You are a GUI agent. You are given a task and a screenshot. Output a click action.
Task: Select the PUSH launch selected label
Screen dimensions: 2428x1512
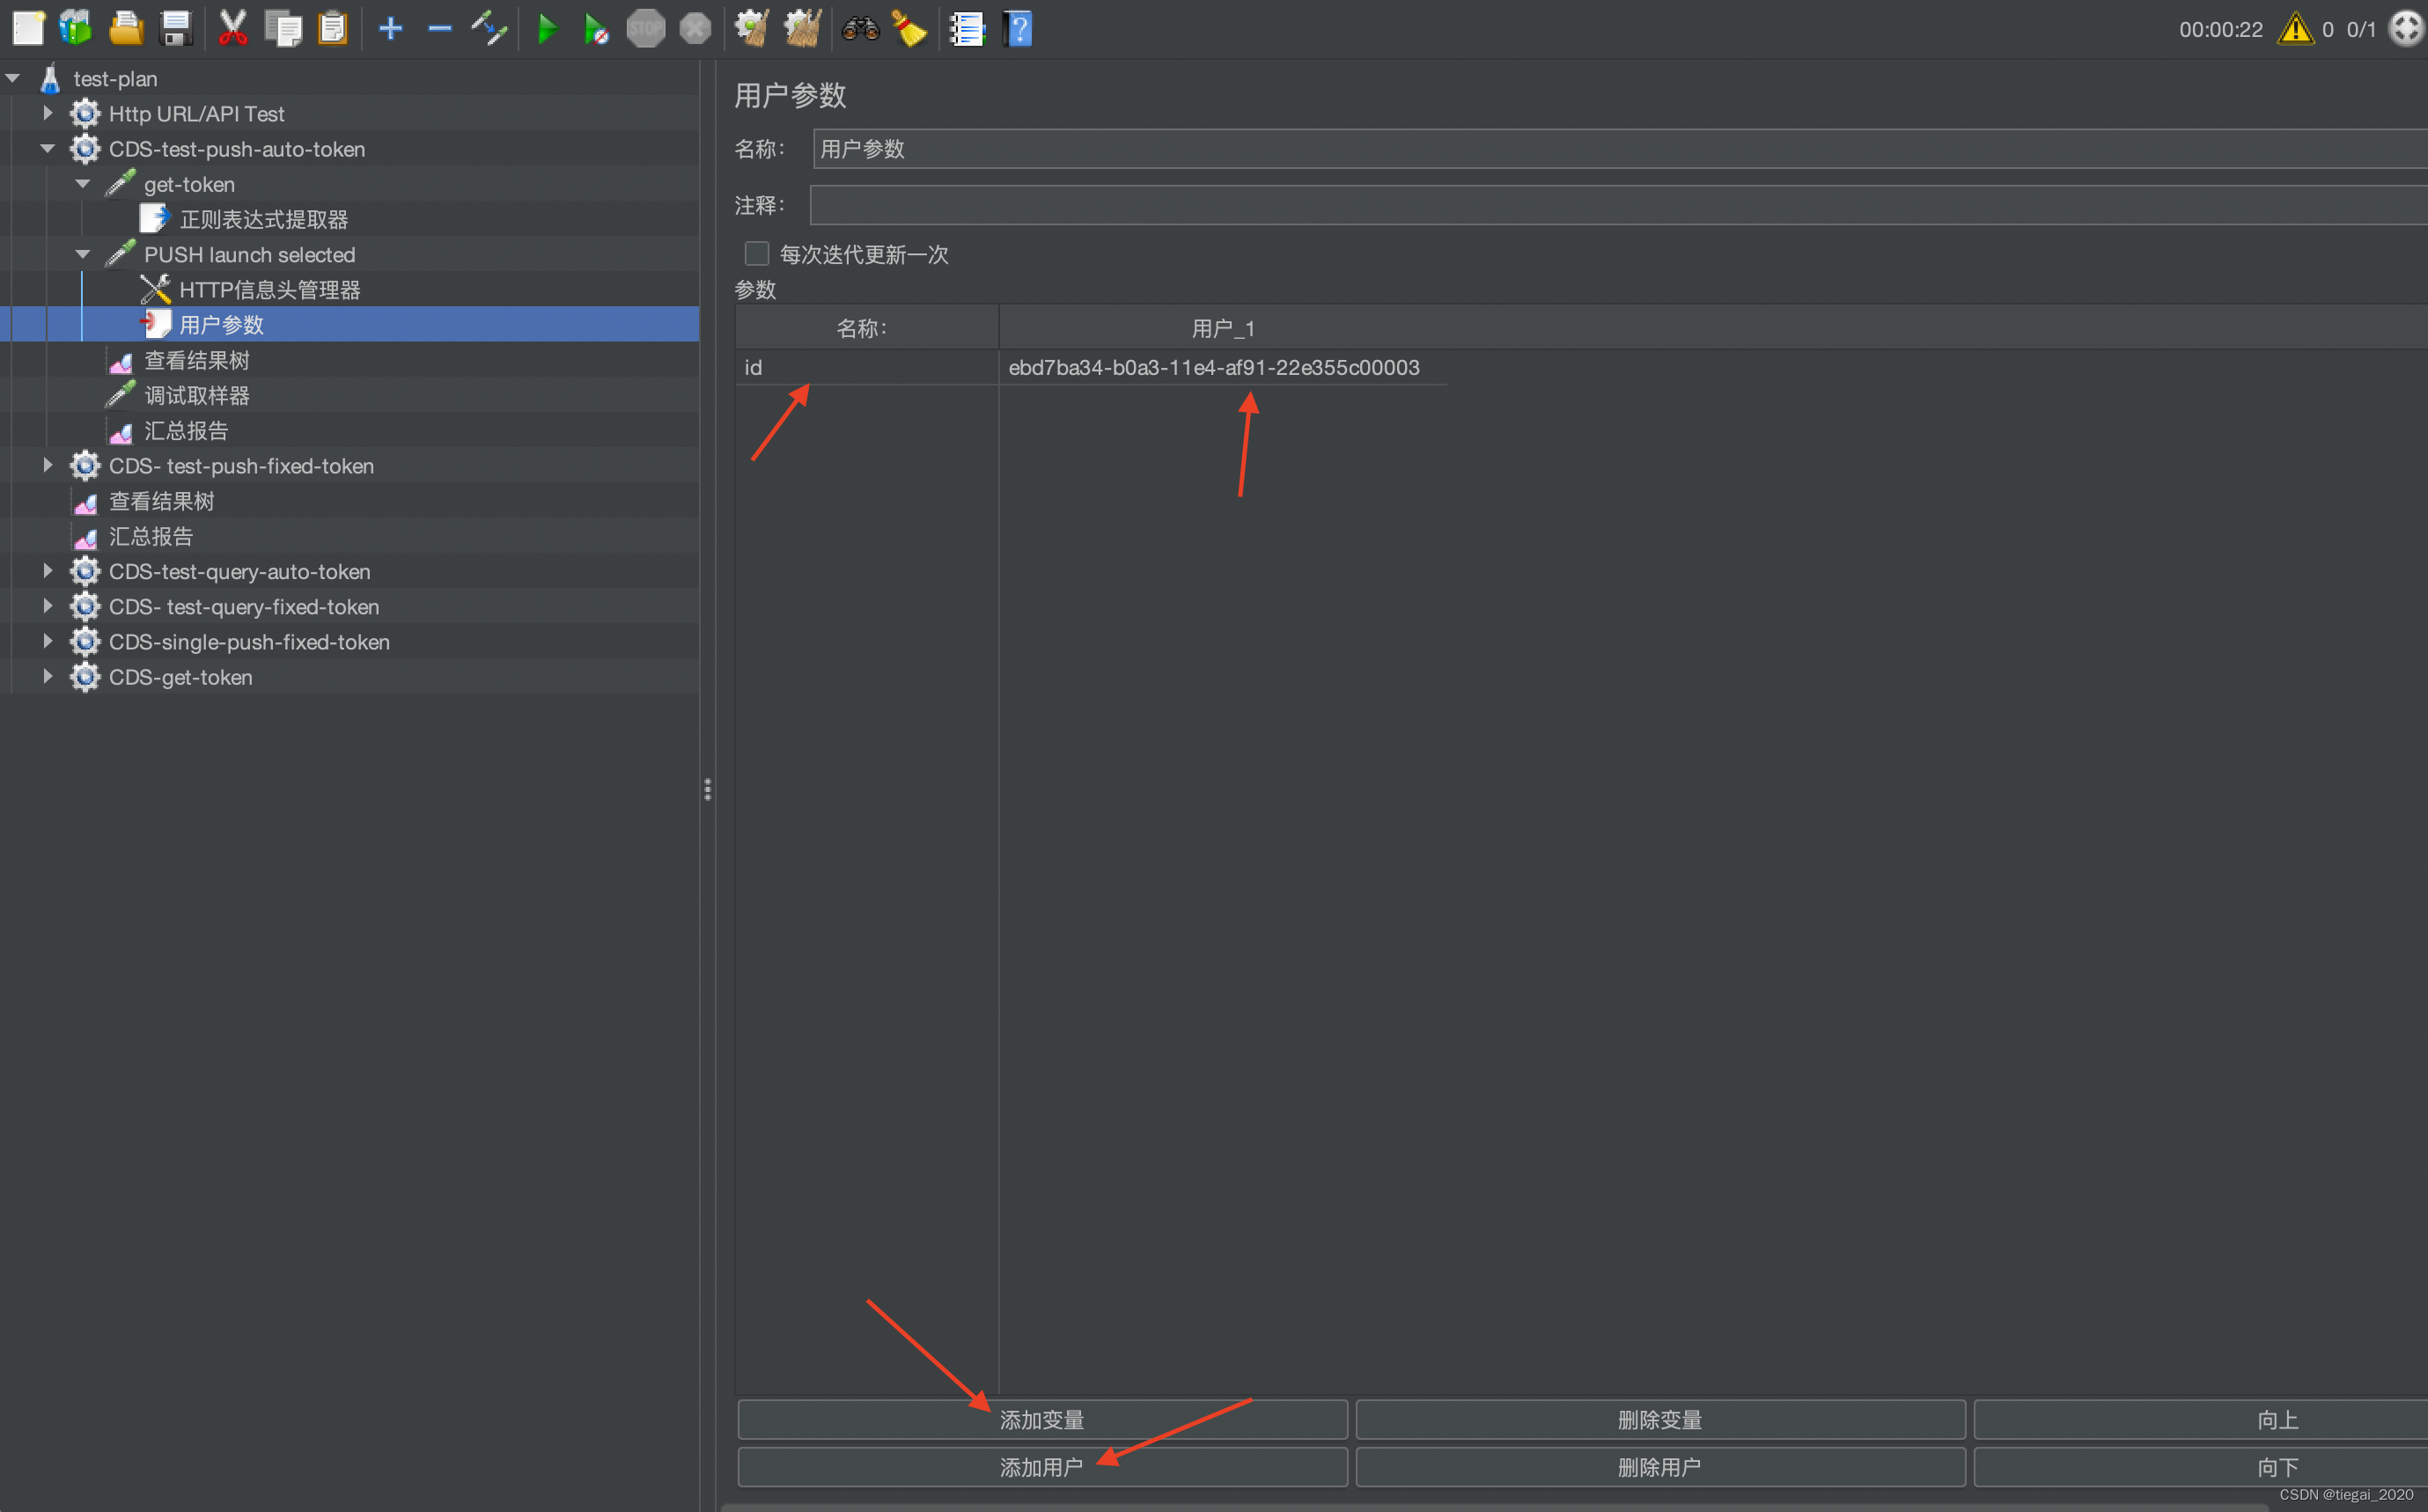[x=249, y=254]
